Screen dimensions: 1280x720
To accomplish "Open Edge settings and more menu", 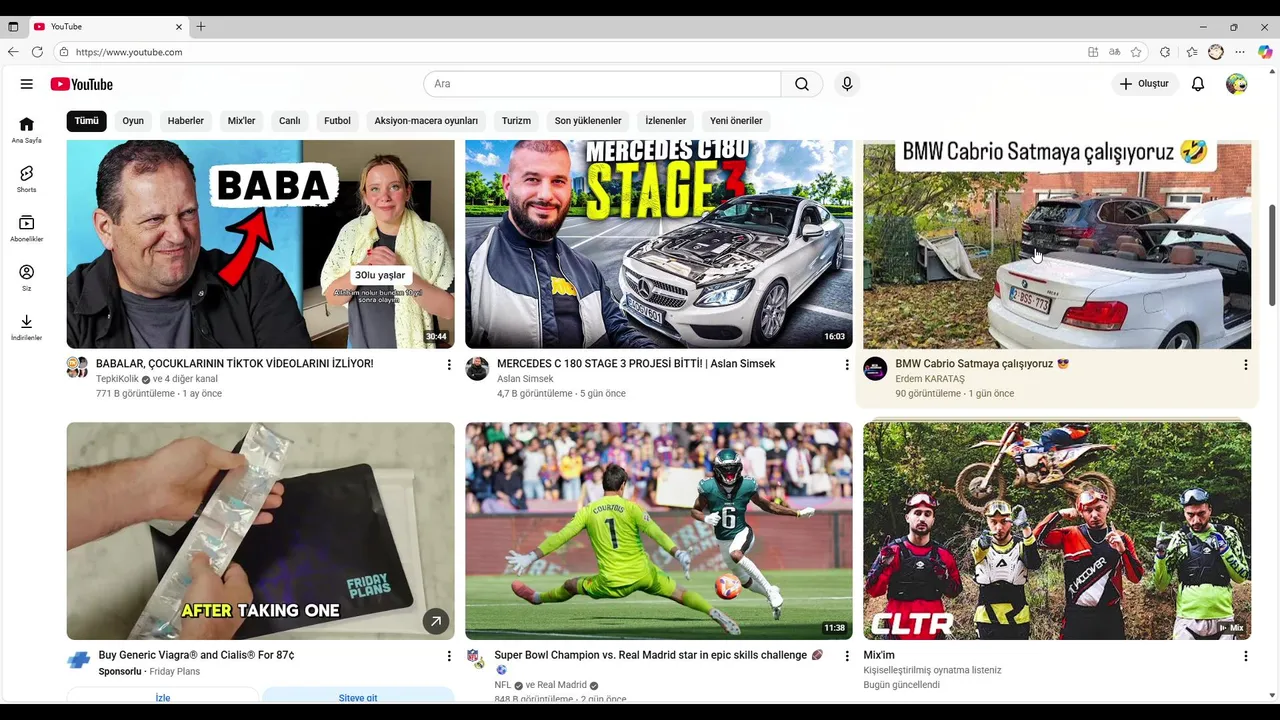I will tap(1240, 52).
